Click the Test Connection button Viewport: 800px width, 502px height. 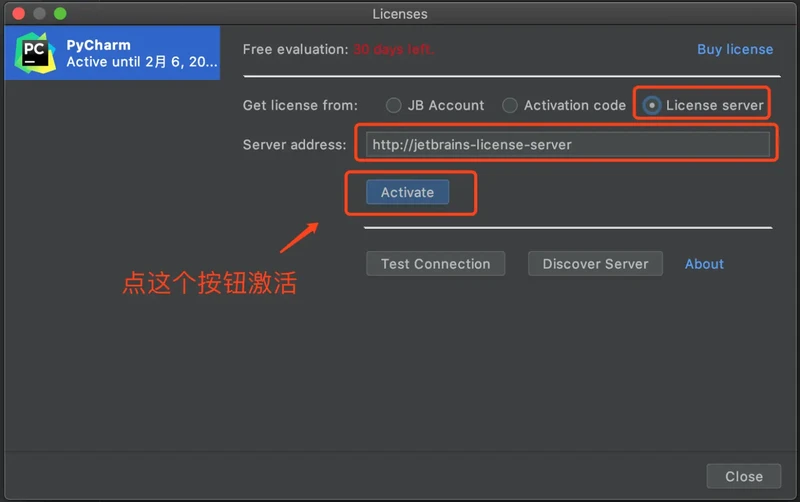click(x=435, y=264)
